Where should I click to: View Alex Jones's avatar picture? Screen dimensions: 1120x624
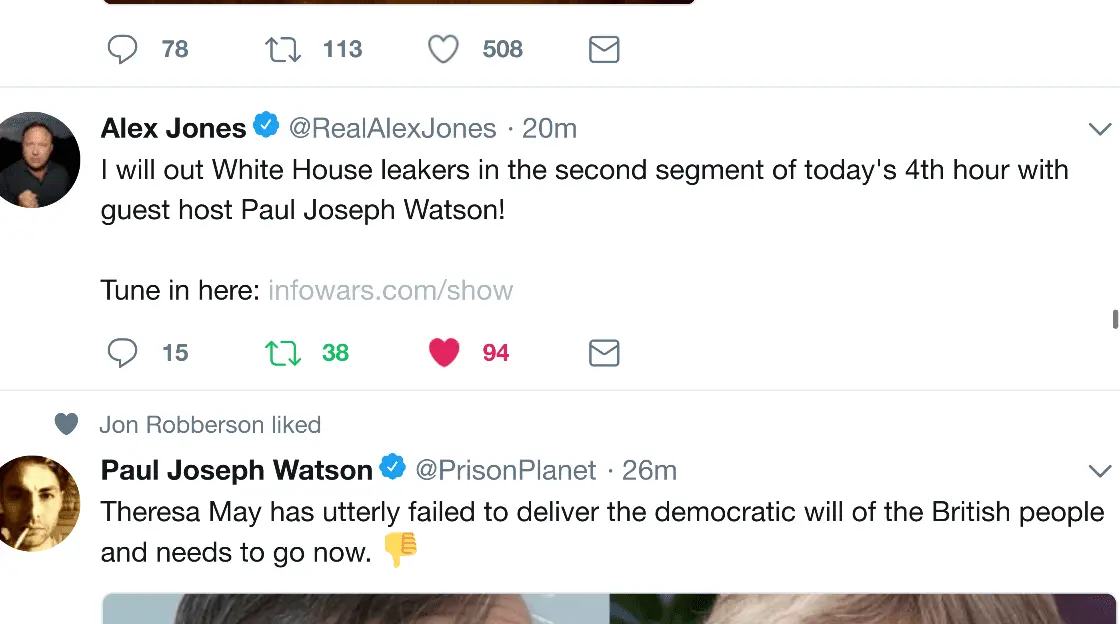pos(38,160)
